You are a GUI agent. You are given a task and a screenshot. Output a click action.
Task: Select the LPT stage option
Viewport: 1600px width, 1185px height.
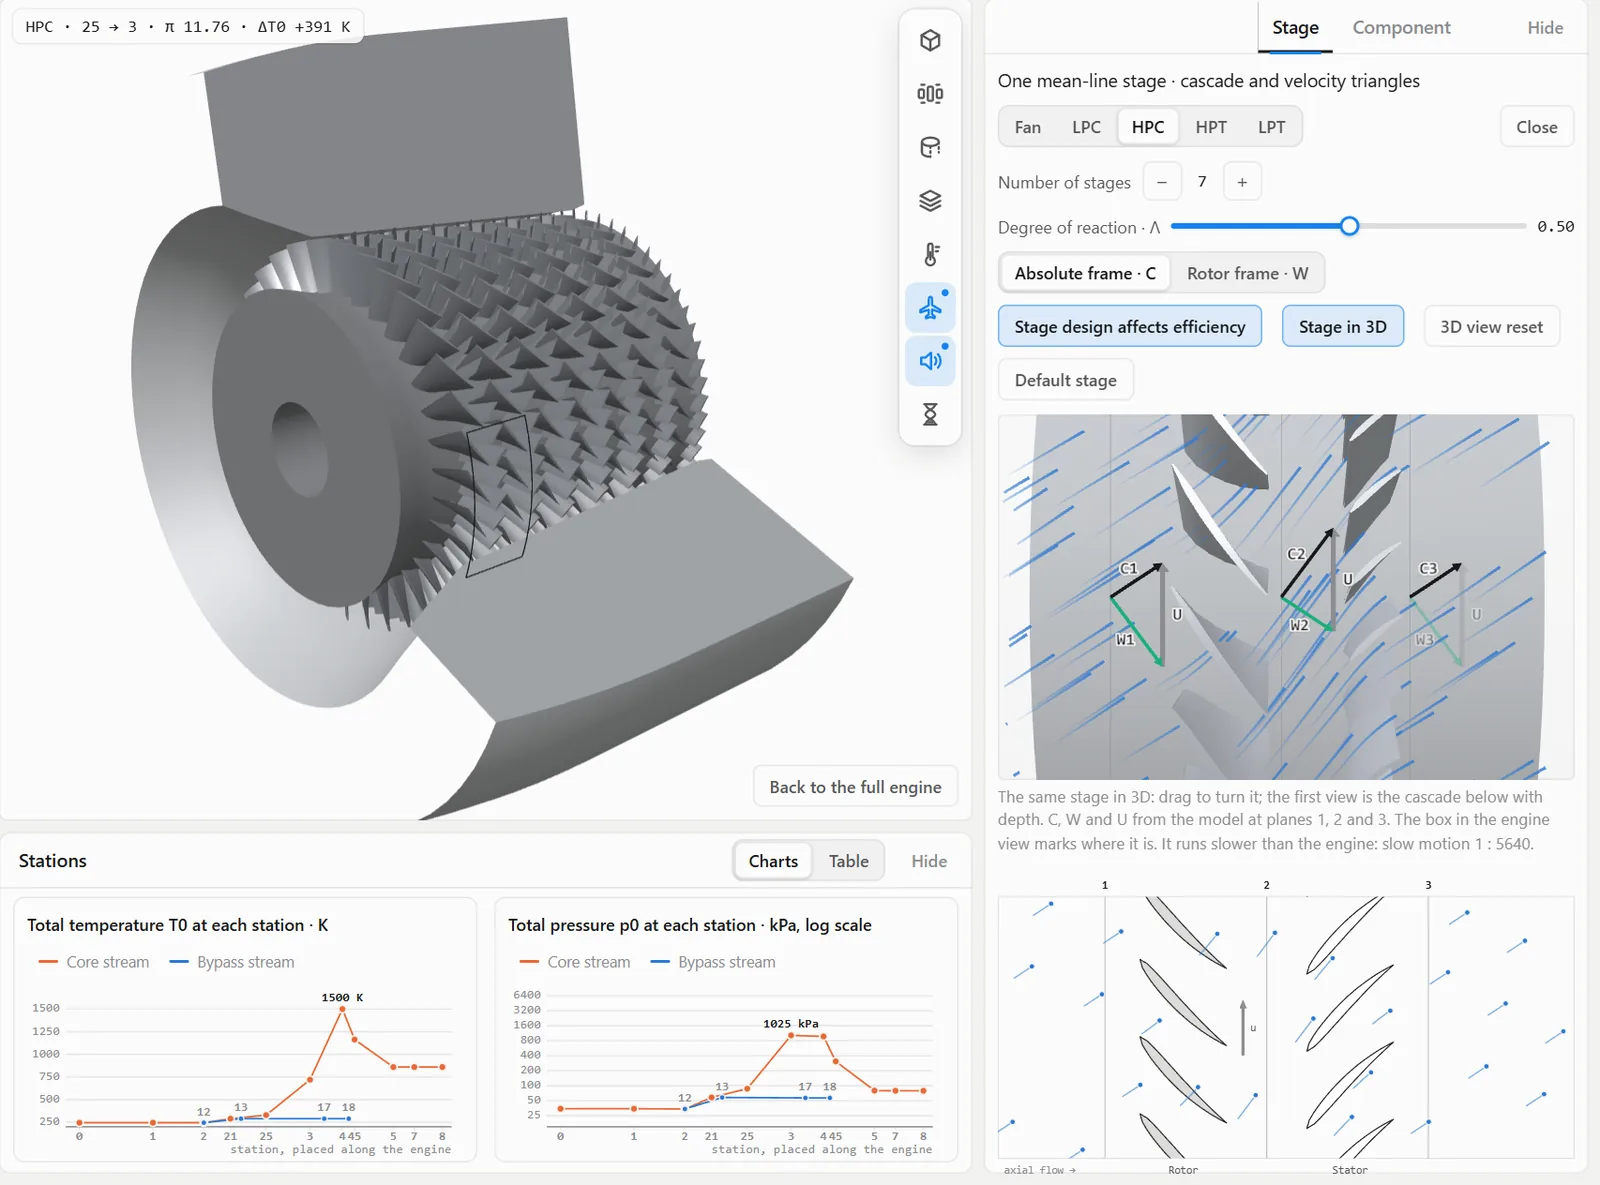click(1271, 127)
